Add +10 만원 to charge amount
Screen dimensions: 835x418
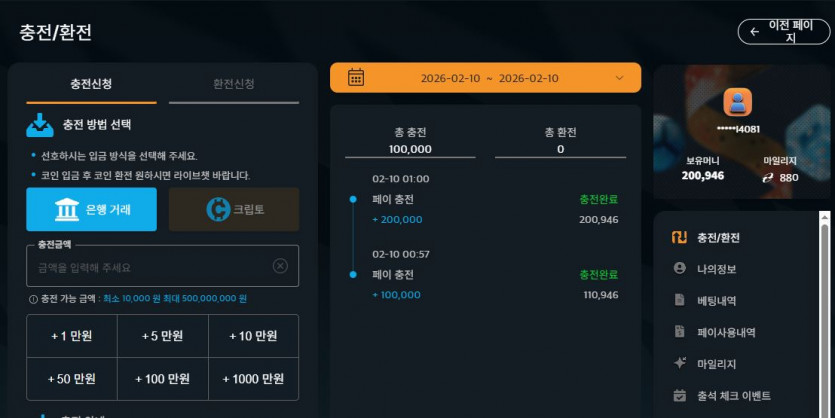[x=253, y=336]
